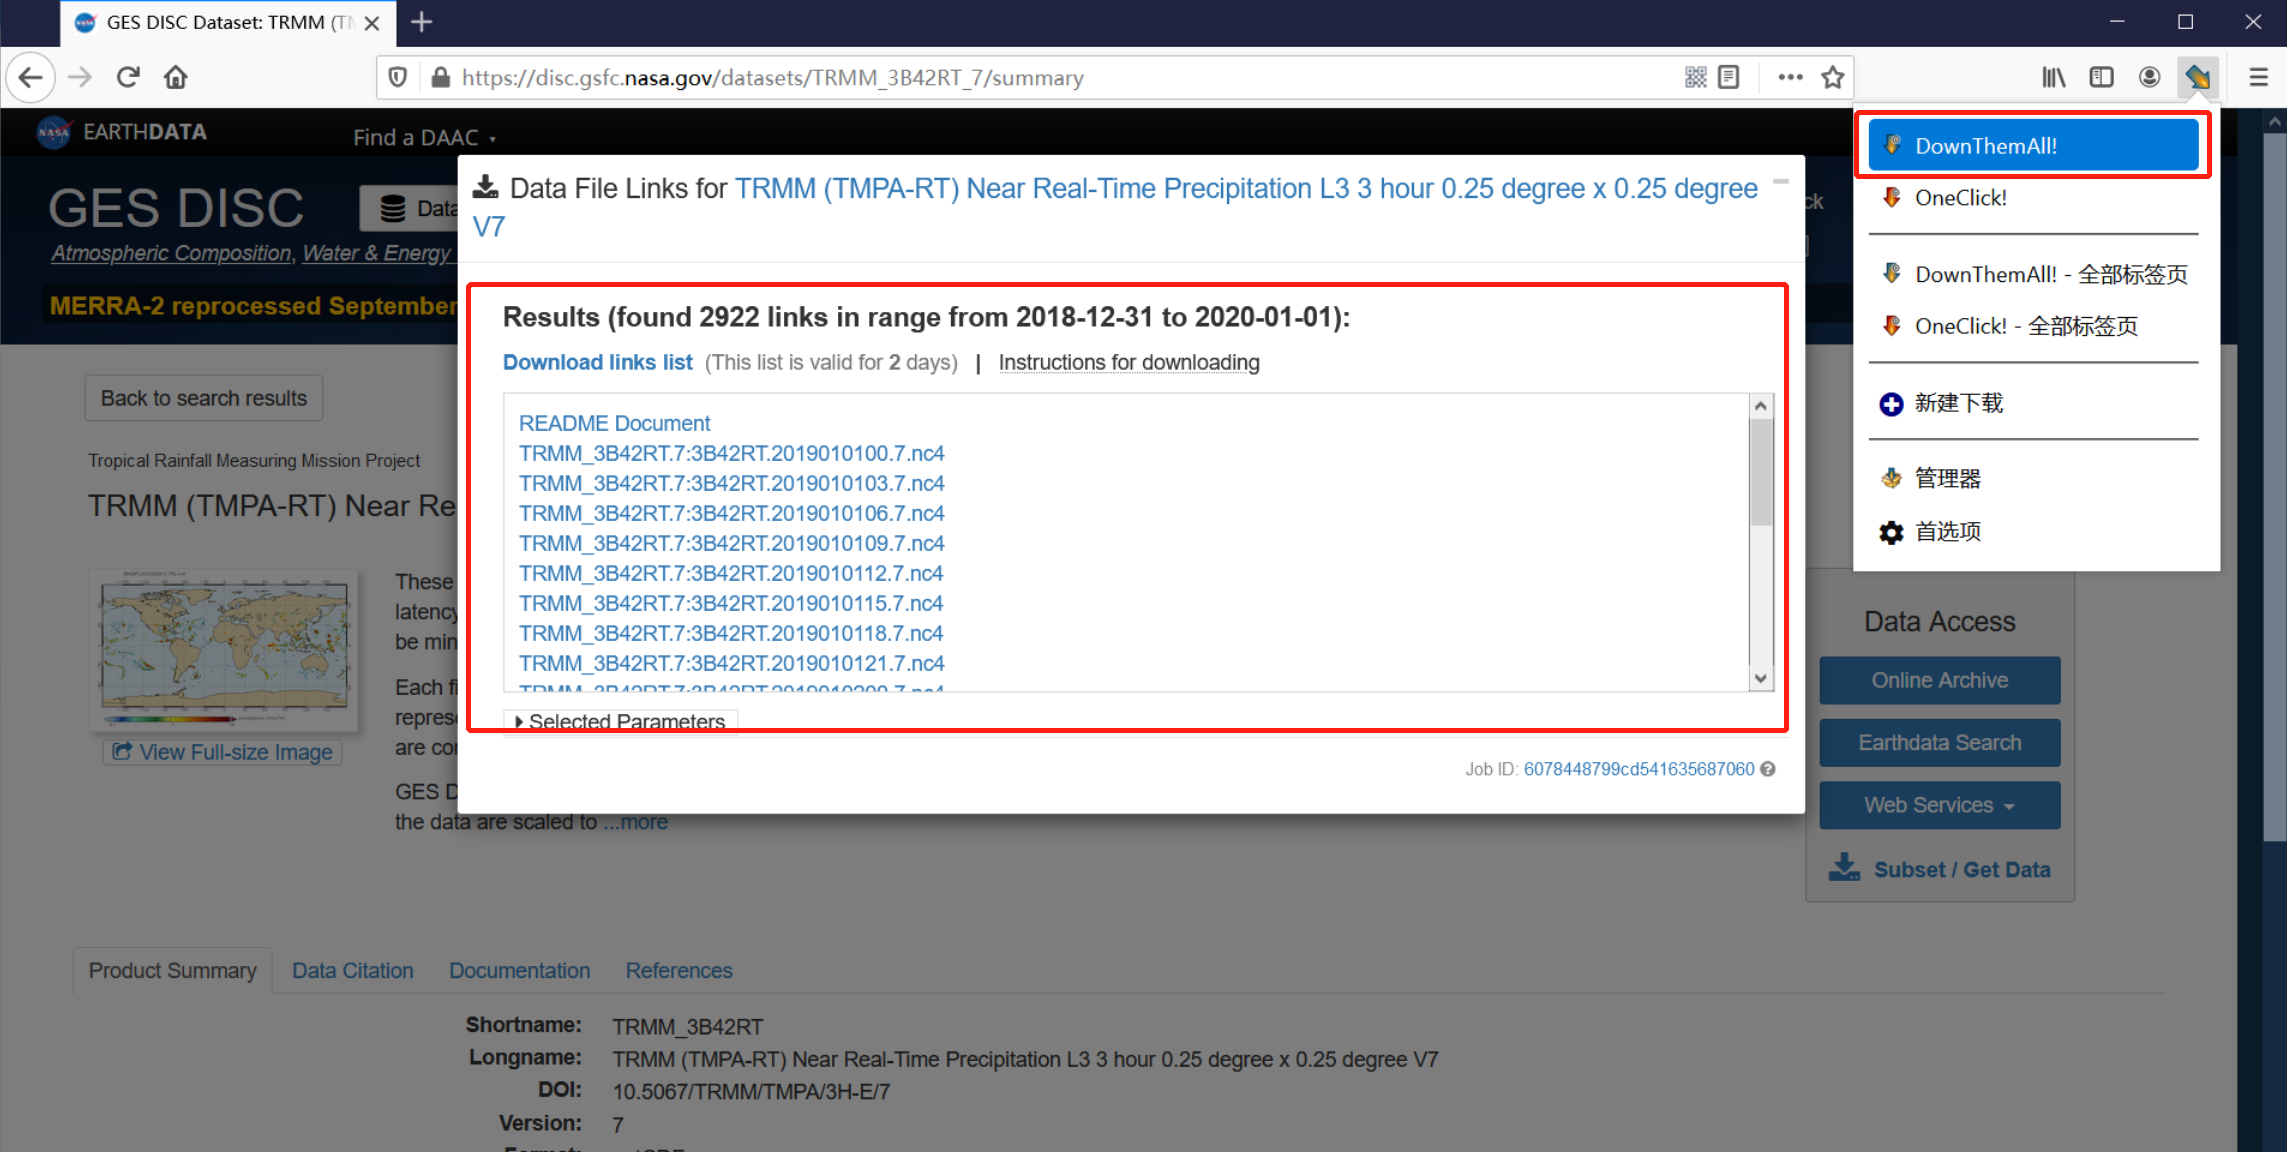This screenshot has width=2287, height=1152.
Task: Bookmark this page with star icon
Action: point(1832,77)
